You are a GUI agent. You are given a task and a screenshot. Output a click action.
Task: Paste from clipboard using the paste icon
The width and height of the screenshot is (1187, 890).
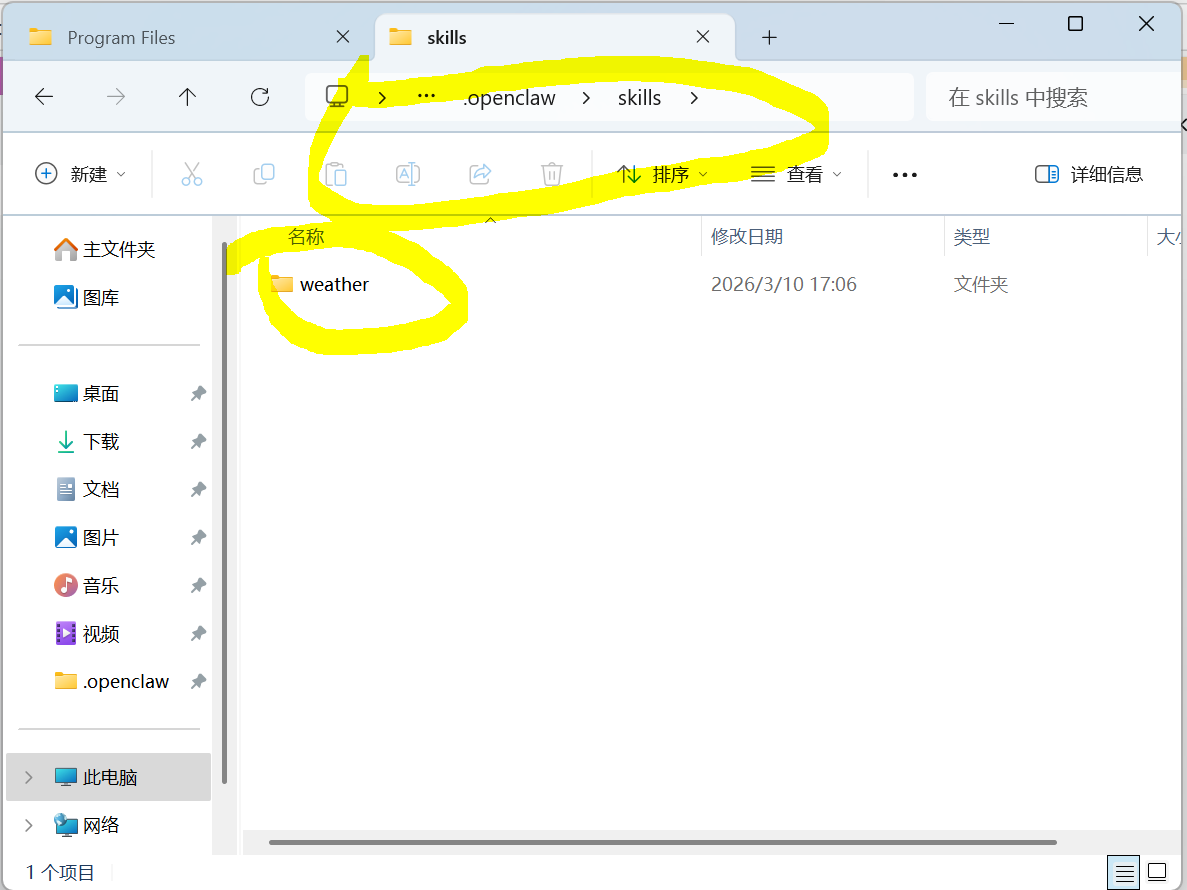[x=336, y=173]
